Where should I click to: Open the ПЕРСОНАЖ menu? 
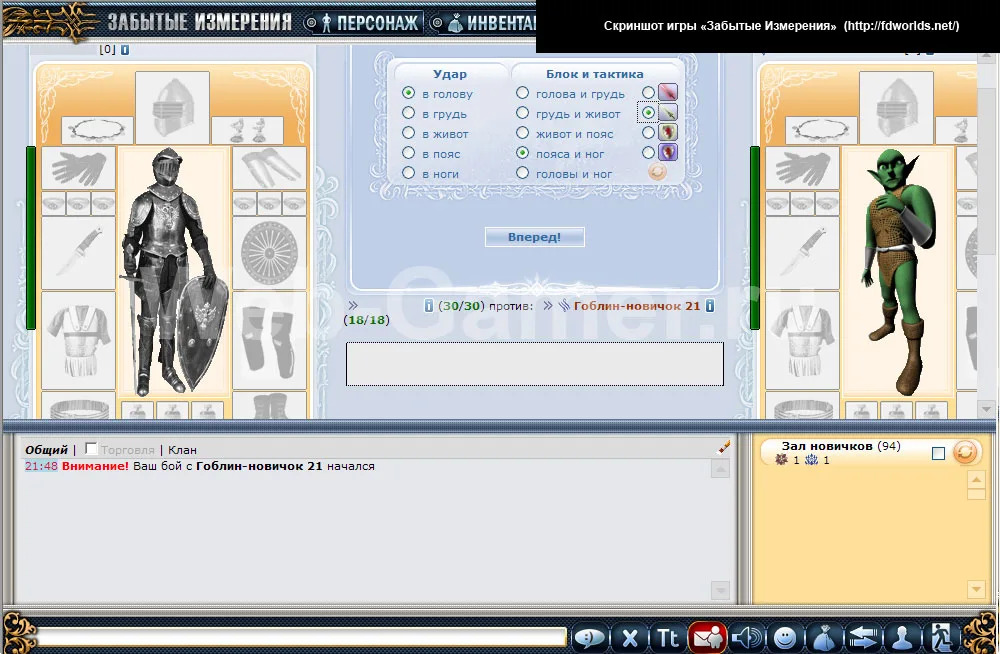tap(363, 23)
